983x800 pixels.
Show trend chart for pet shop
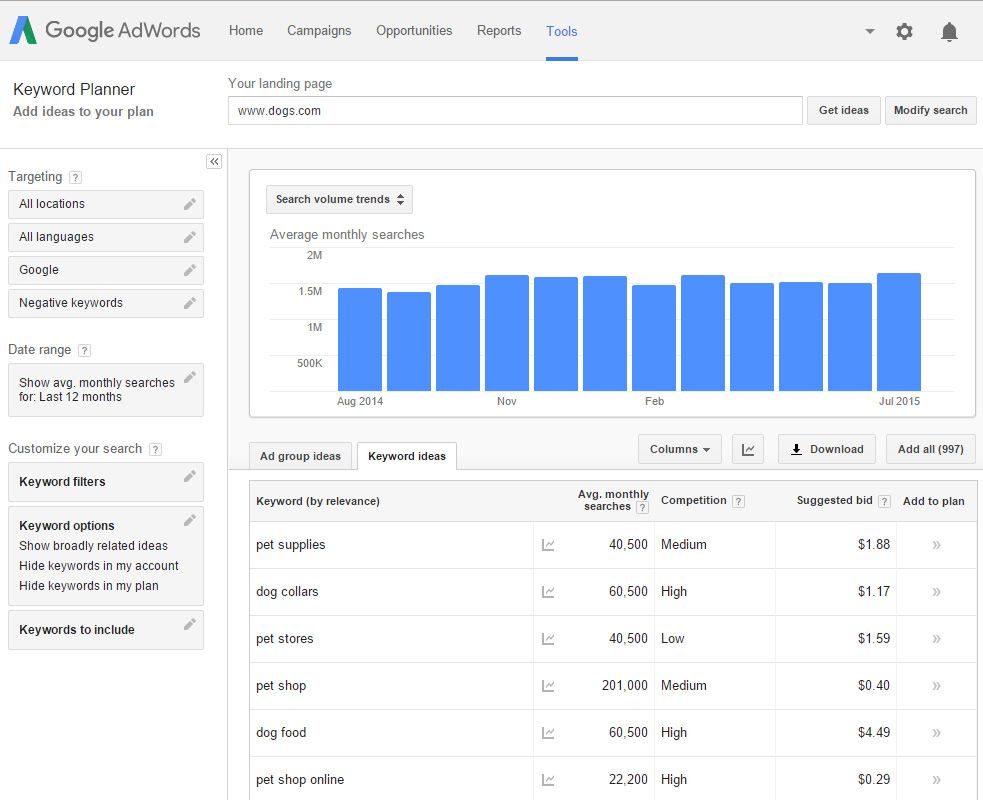548,686
